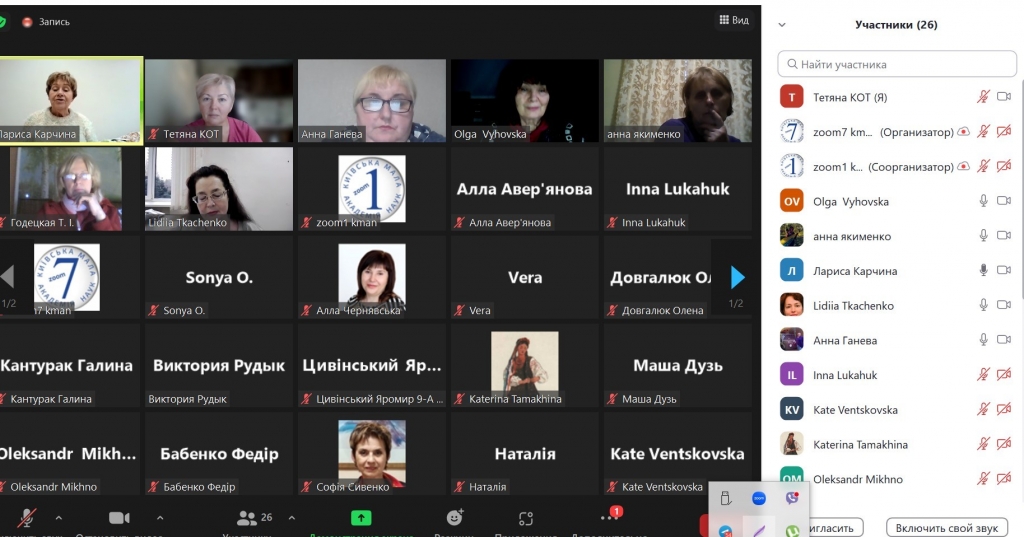Click the muted mic icon in zoom7 organizer row

(x=983, y=132)
